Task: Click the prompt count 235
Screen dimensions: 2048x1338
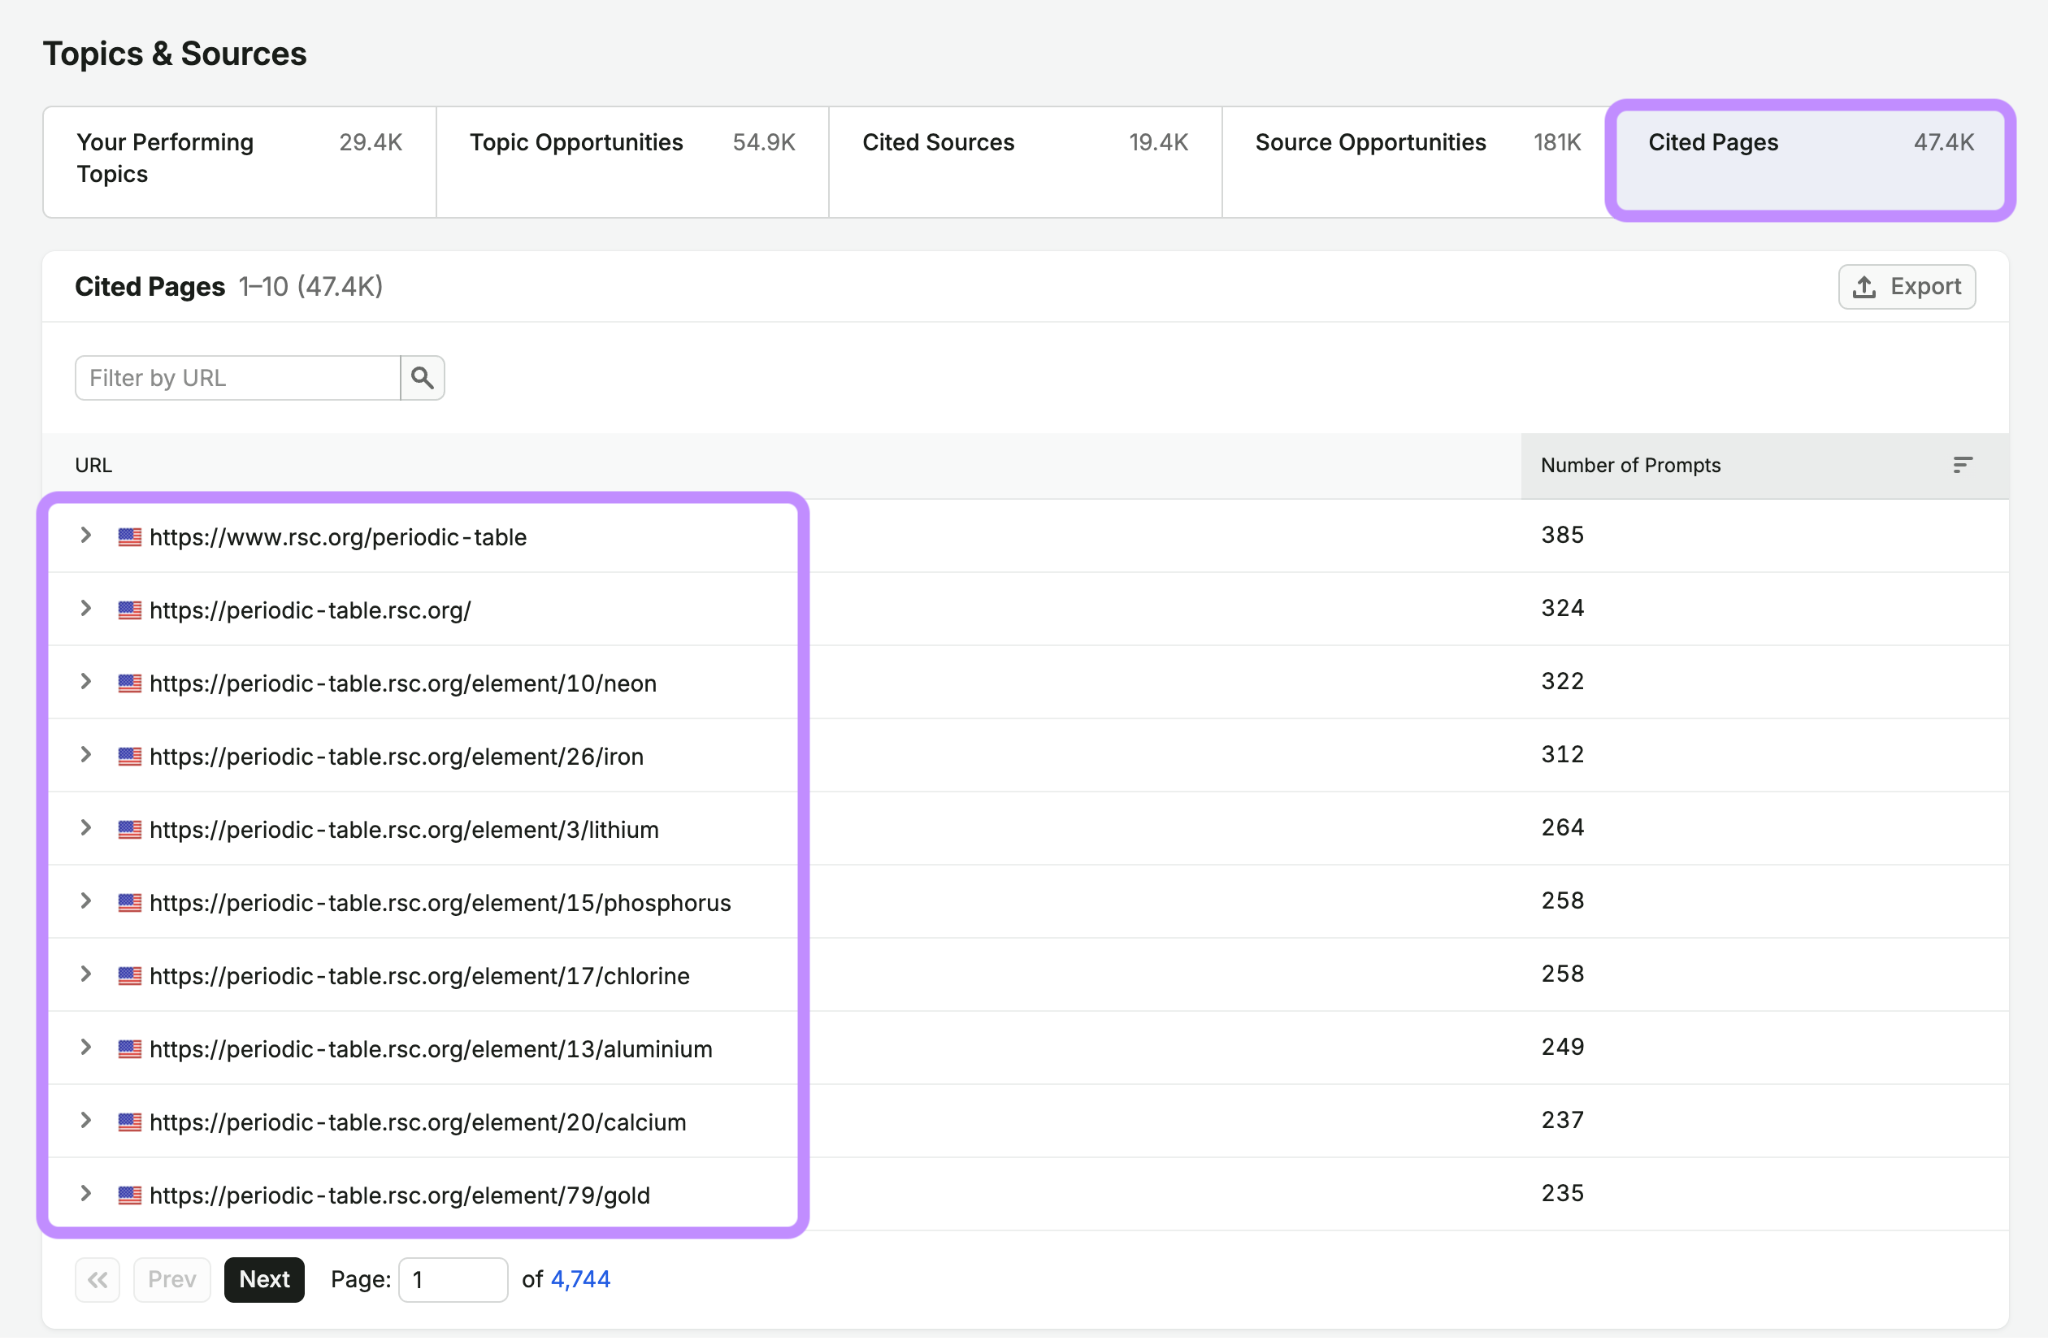Action: (x=1562, y=1193)
